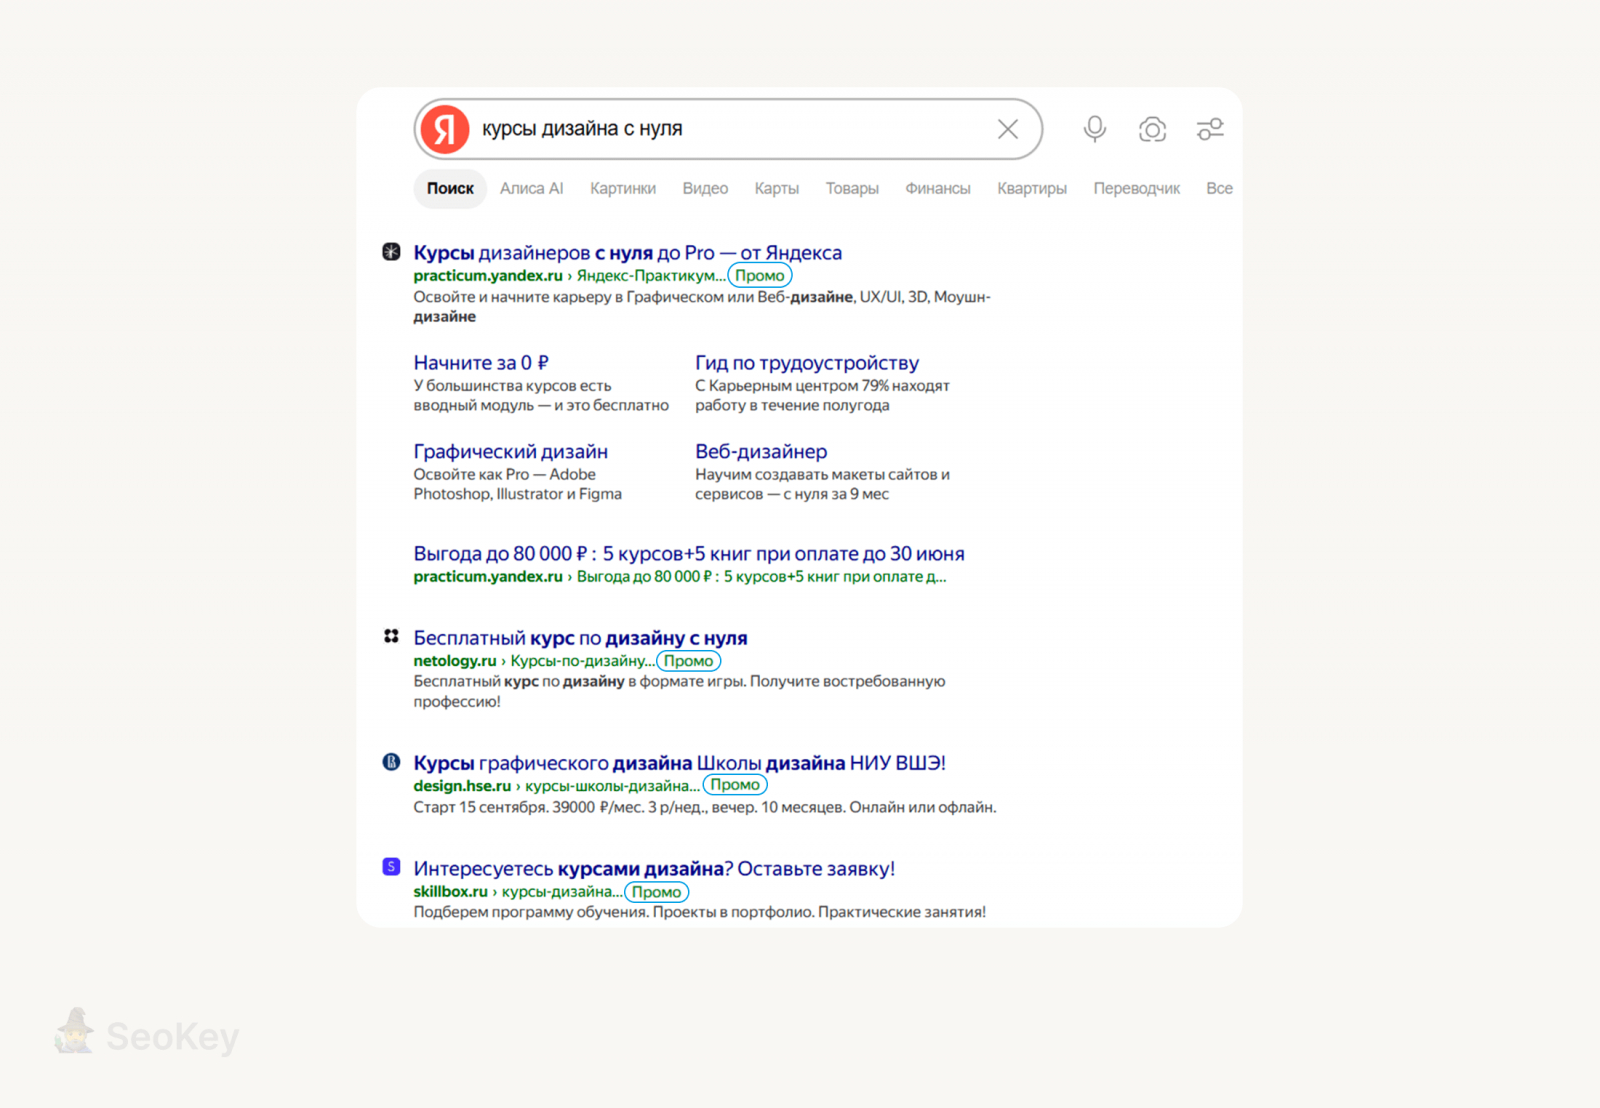Click the skillbox.ru green URL
This screenshot has width=1600, height=1108.
pyautogui.click(x=451, y=892)
